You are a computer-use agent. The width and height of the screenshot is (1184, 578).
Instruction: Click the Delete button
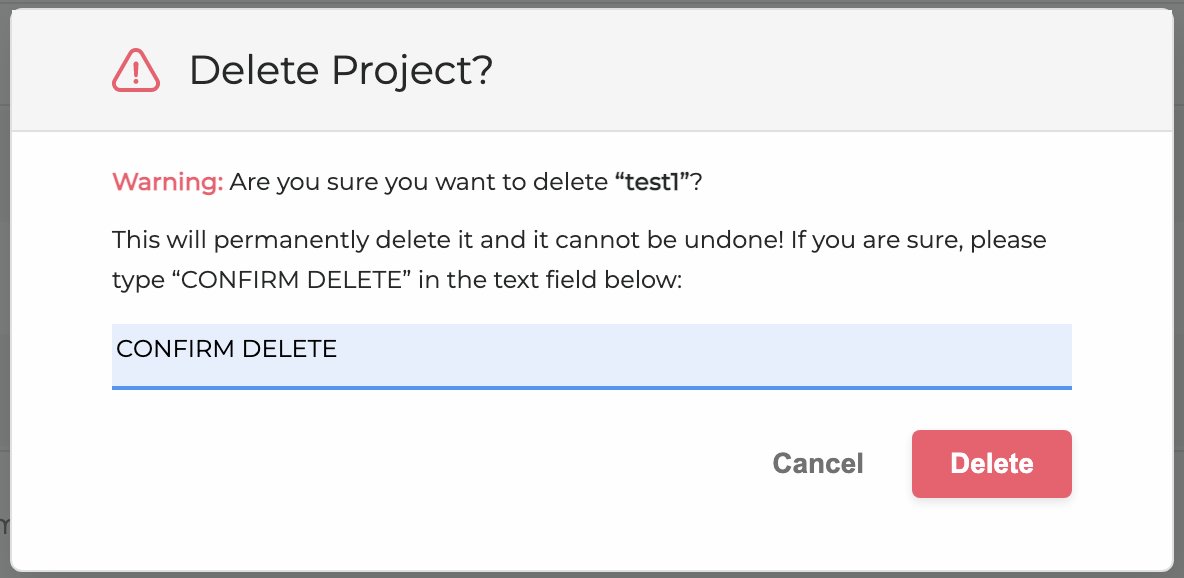pyautogui.click(x=991, y=463)
